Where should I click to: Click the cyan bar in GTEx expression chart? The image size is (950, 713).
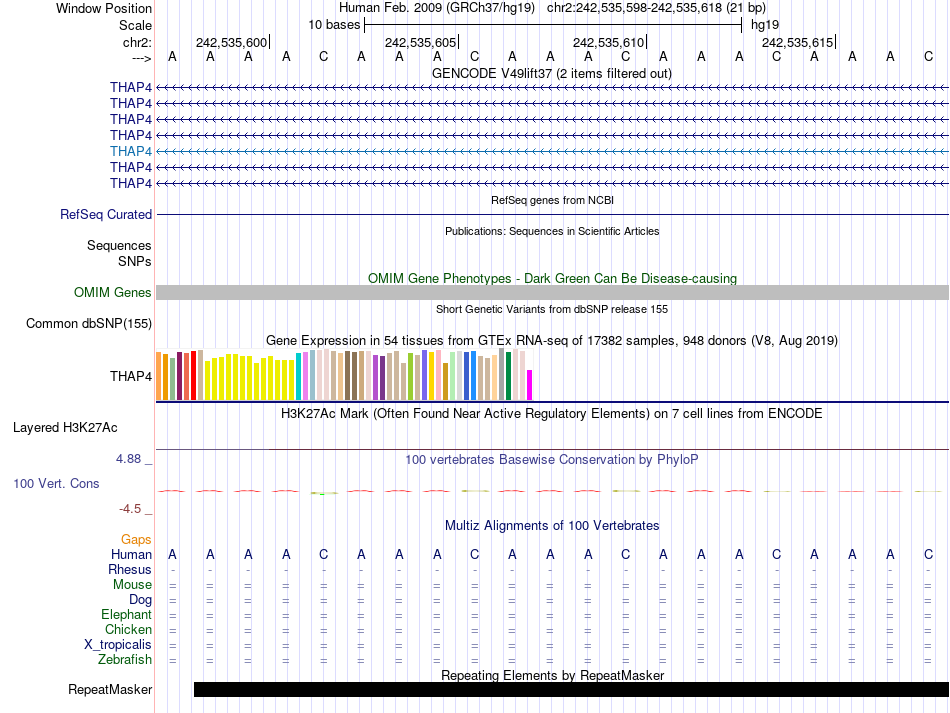[x=299, y=376]
